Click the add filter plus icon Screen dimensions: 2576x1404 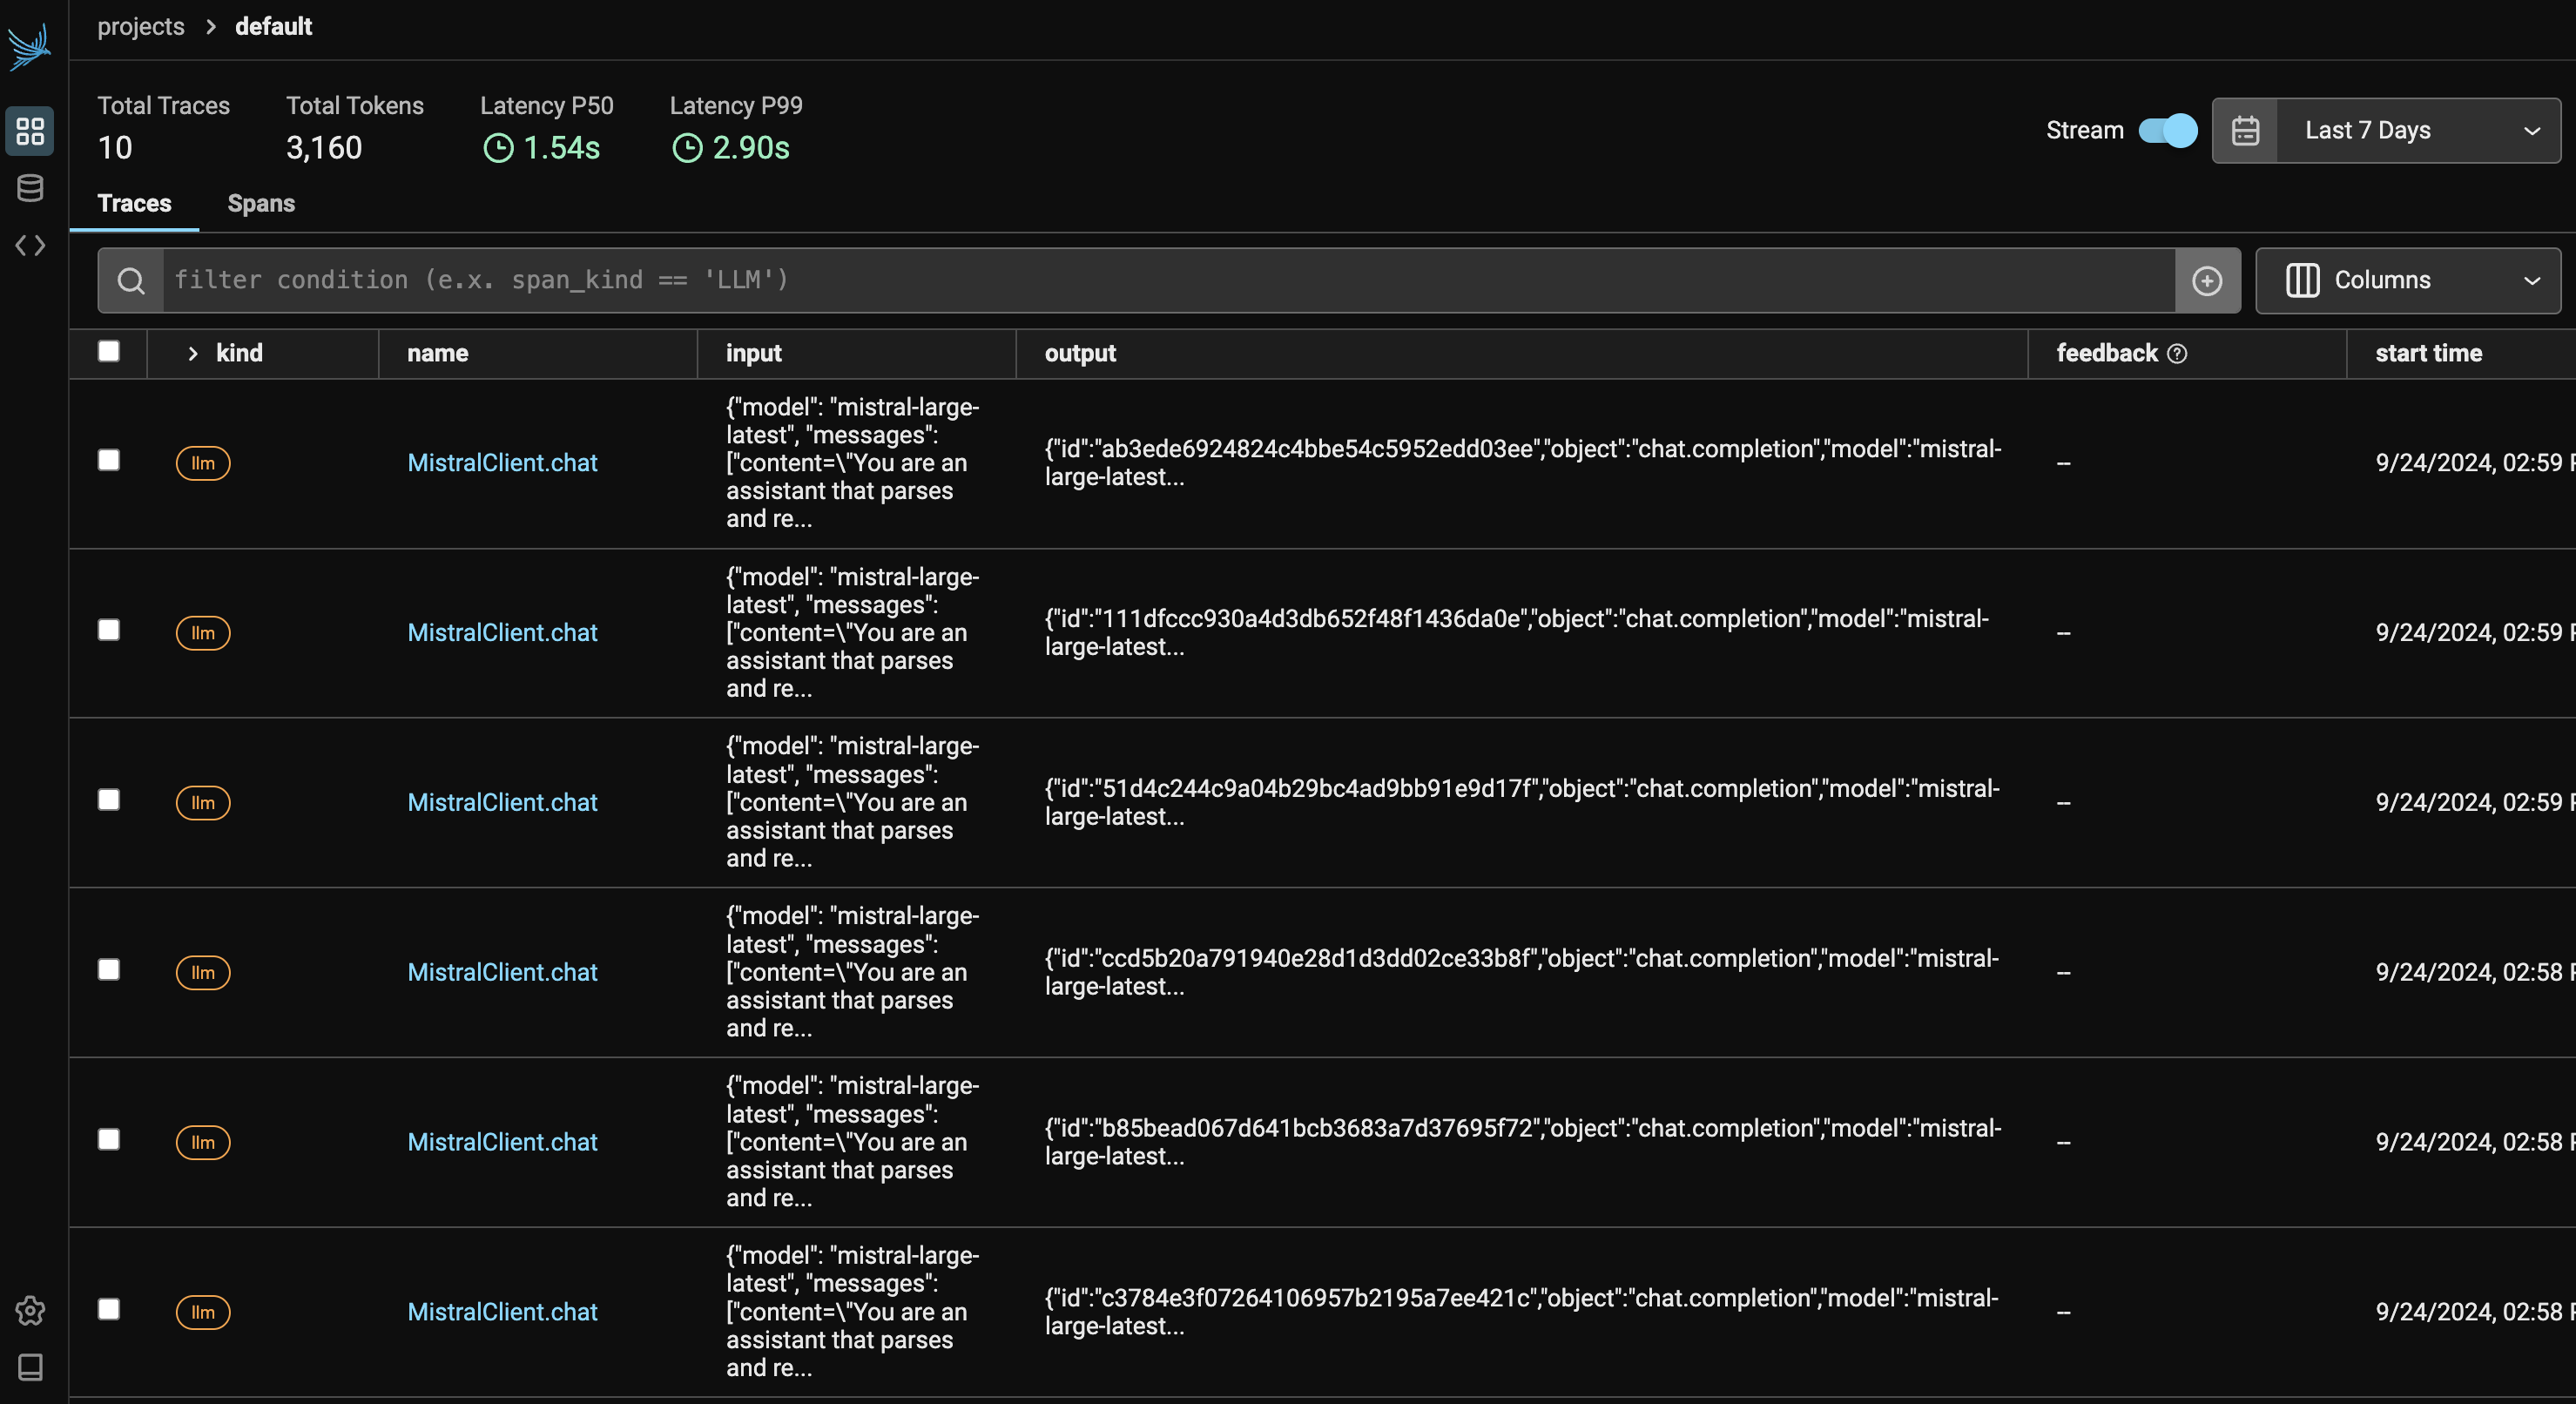pos(2207,281)
